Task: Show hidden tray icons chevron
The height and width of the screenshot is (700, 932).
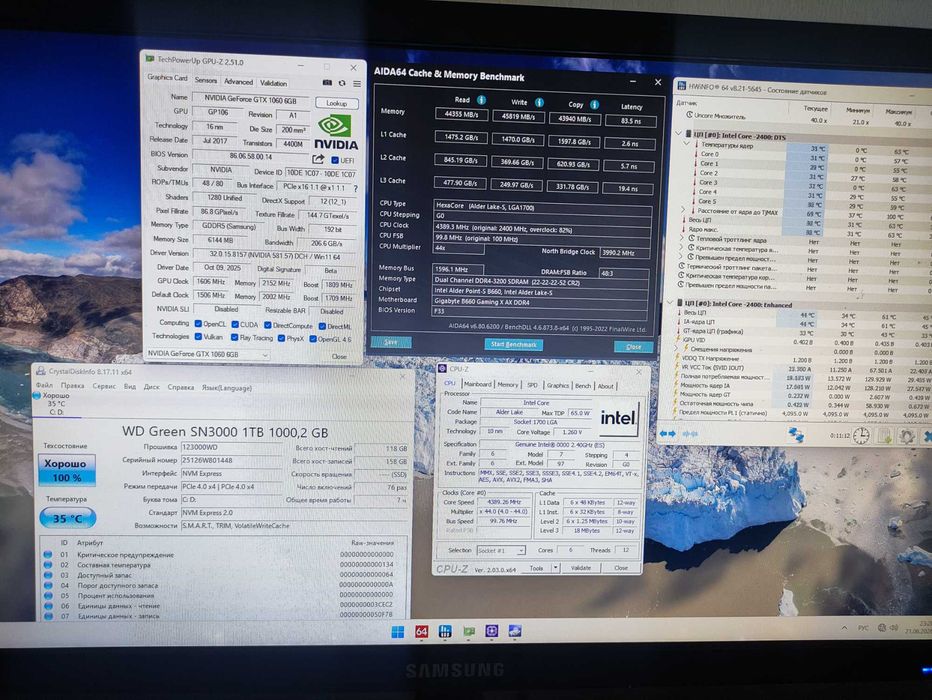Action: pos(845,628)
